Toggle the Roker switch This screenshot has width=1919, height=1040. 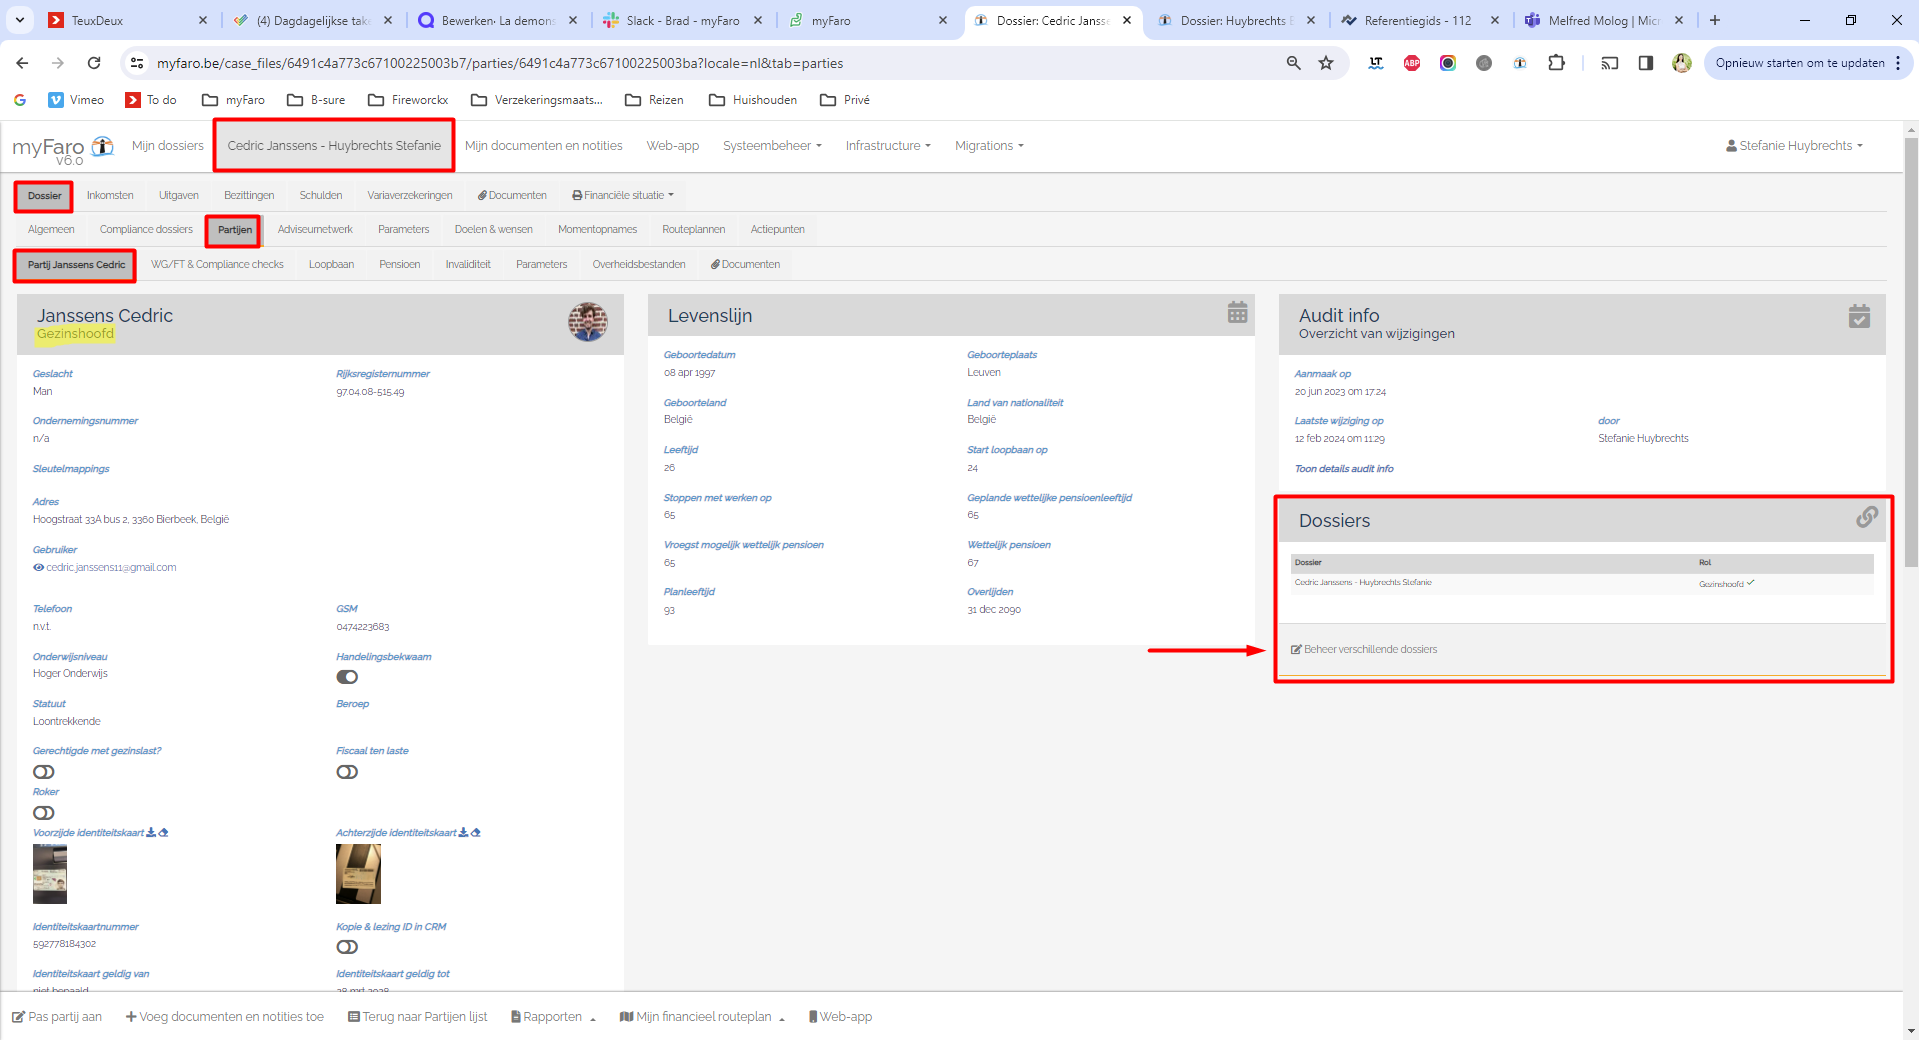pyautogui.click(x=44, y=813)
